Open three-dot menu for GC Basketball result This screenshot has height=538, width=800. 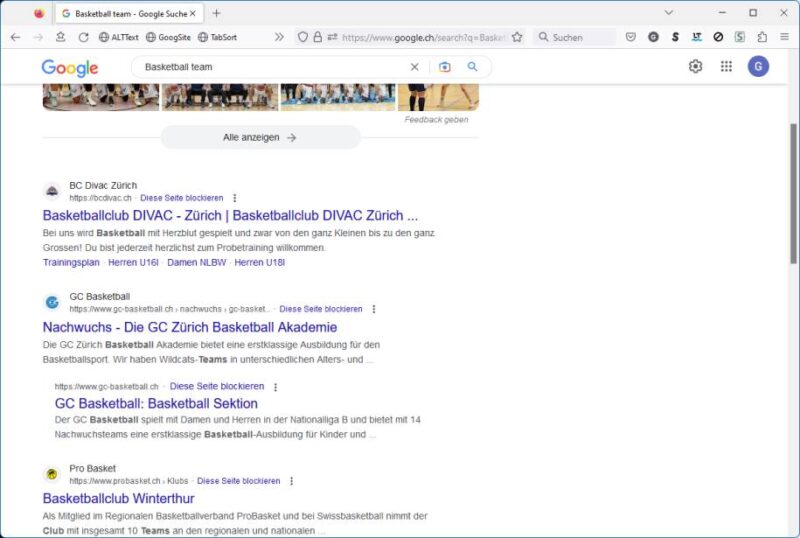click(374, 310)
